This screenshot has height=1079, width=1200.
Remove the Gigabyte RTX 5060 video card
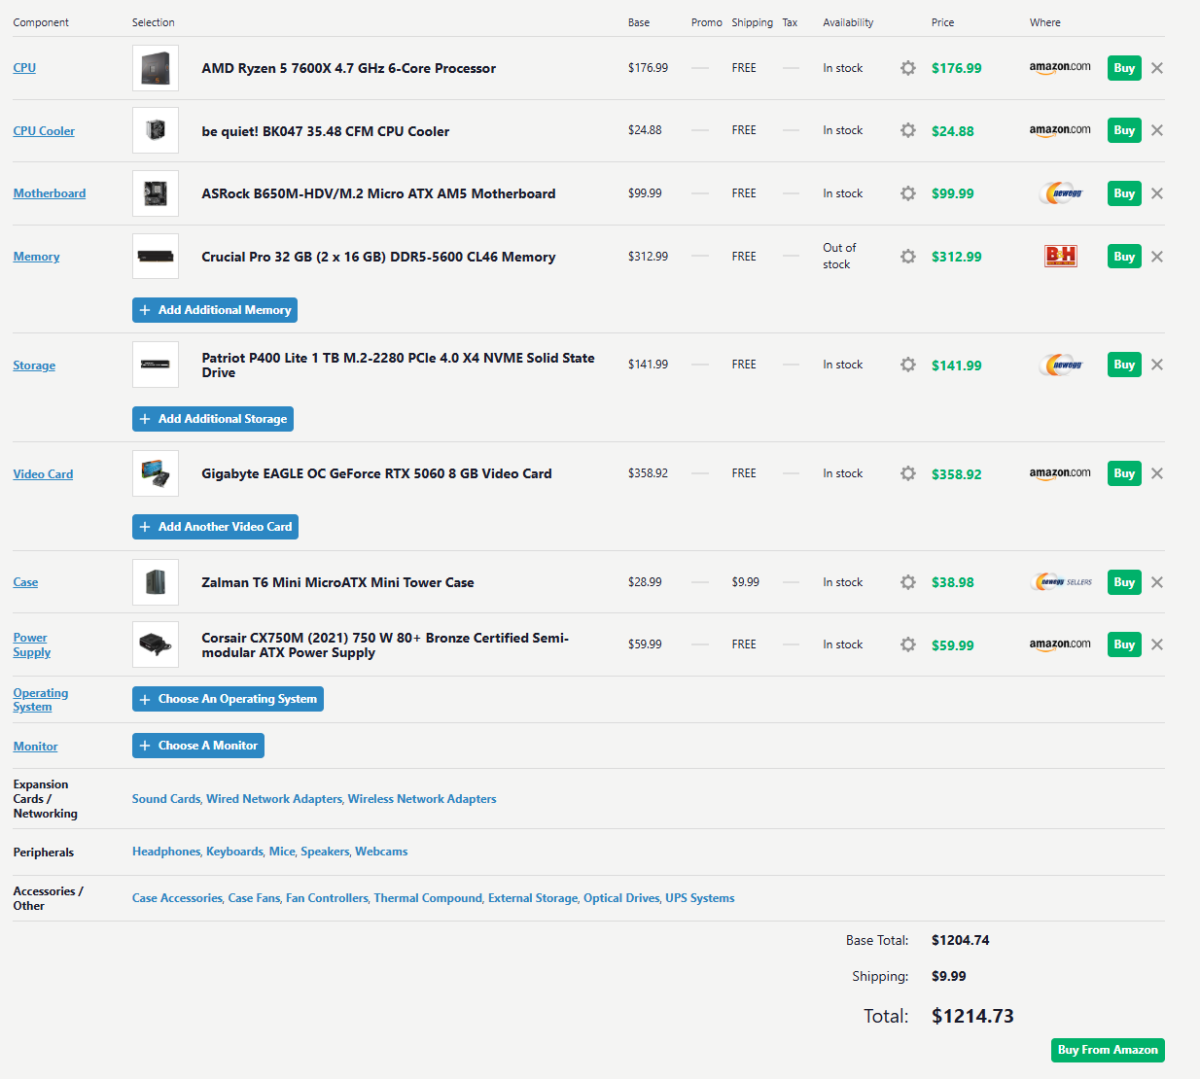[x=1156, y=473]
